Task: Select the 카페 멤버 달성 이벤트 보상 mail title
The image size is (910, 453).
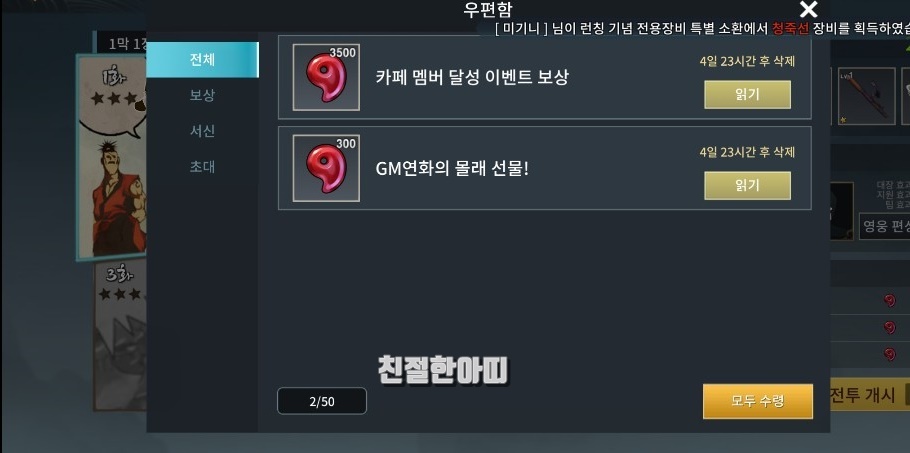Action: tap(472, 77)
